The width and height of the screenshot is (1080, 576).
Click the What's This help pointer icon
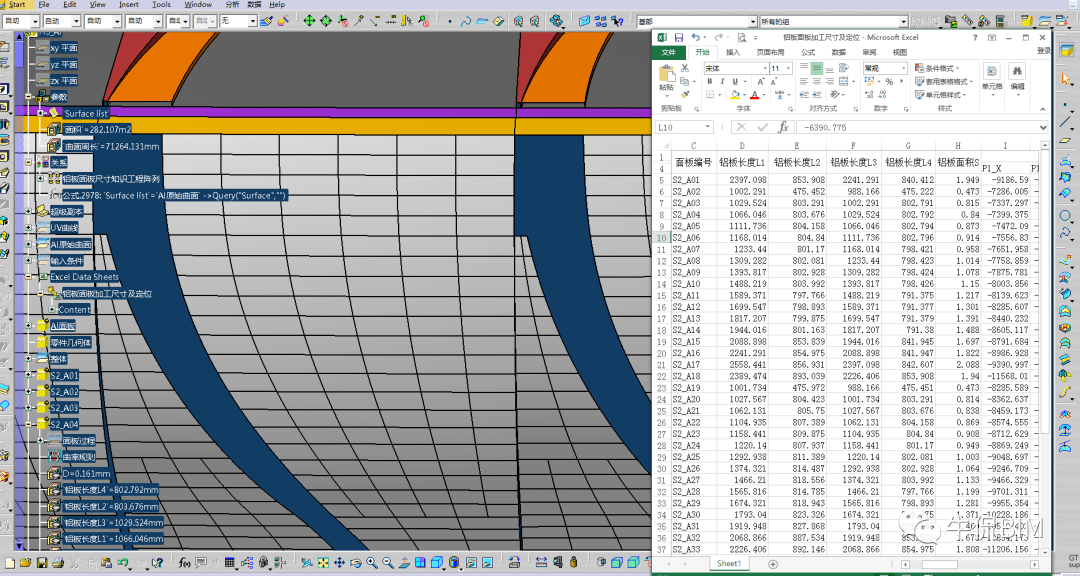pyautogui.click(x=157, y=563)
